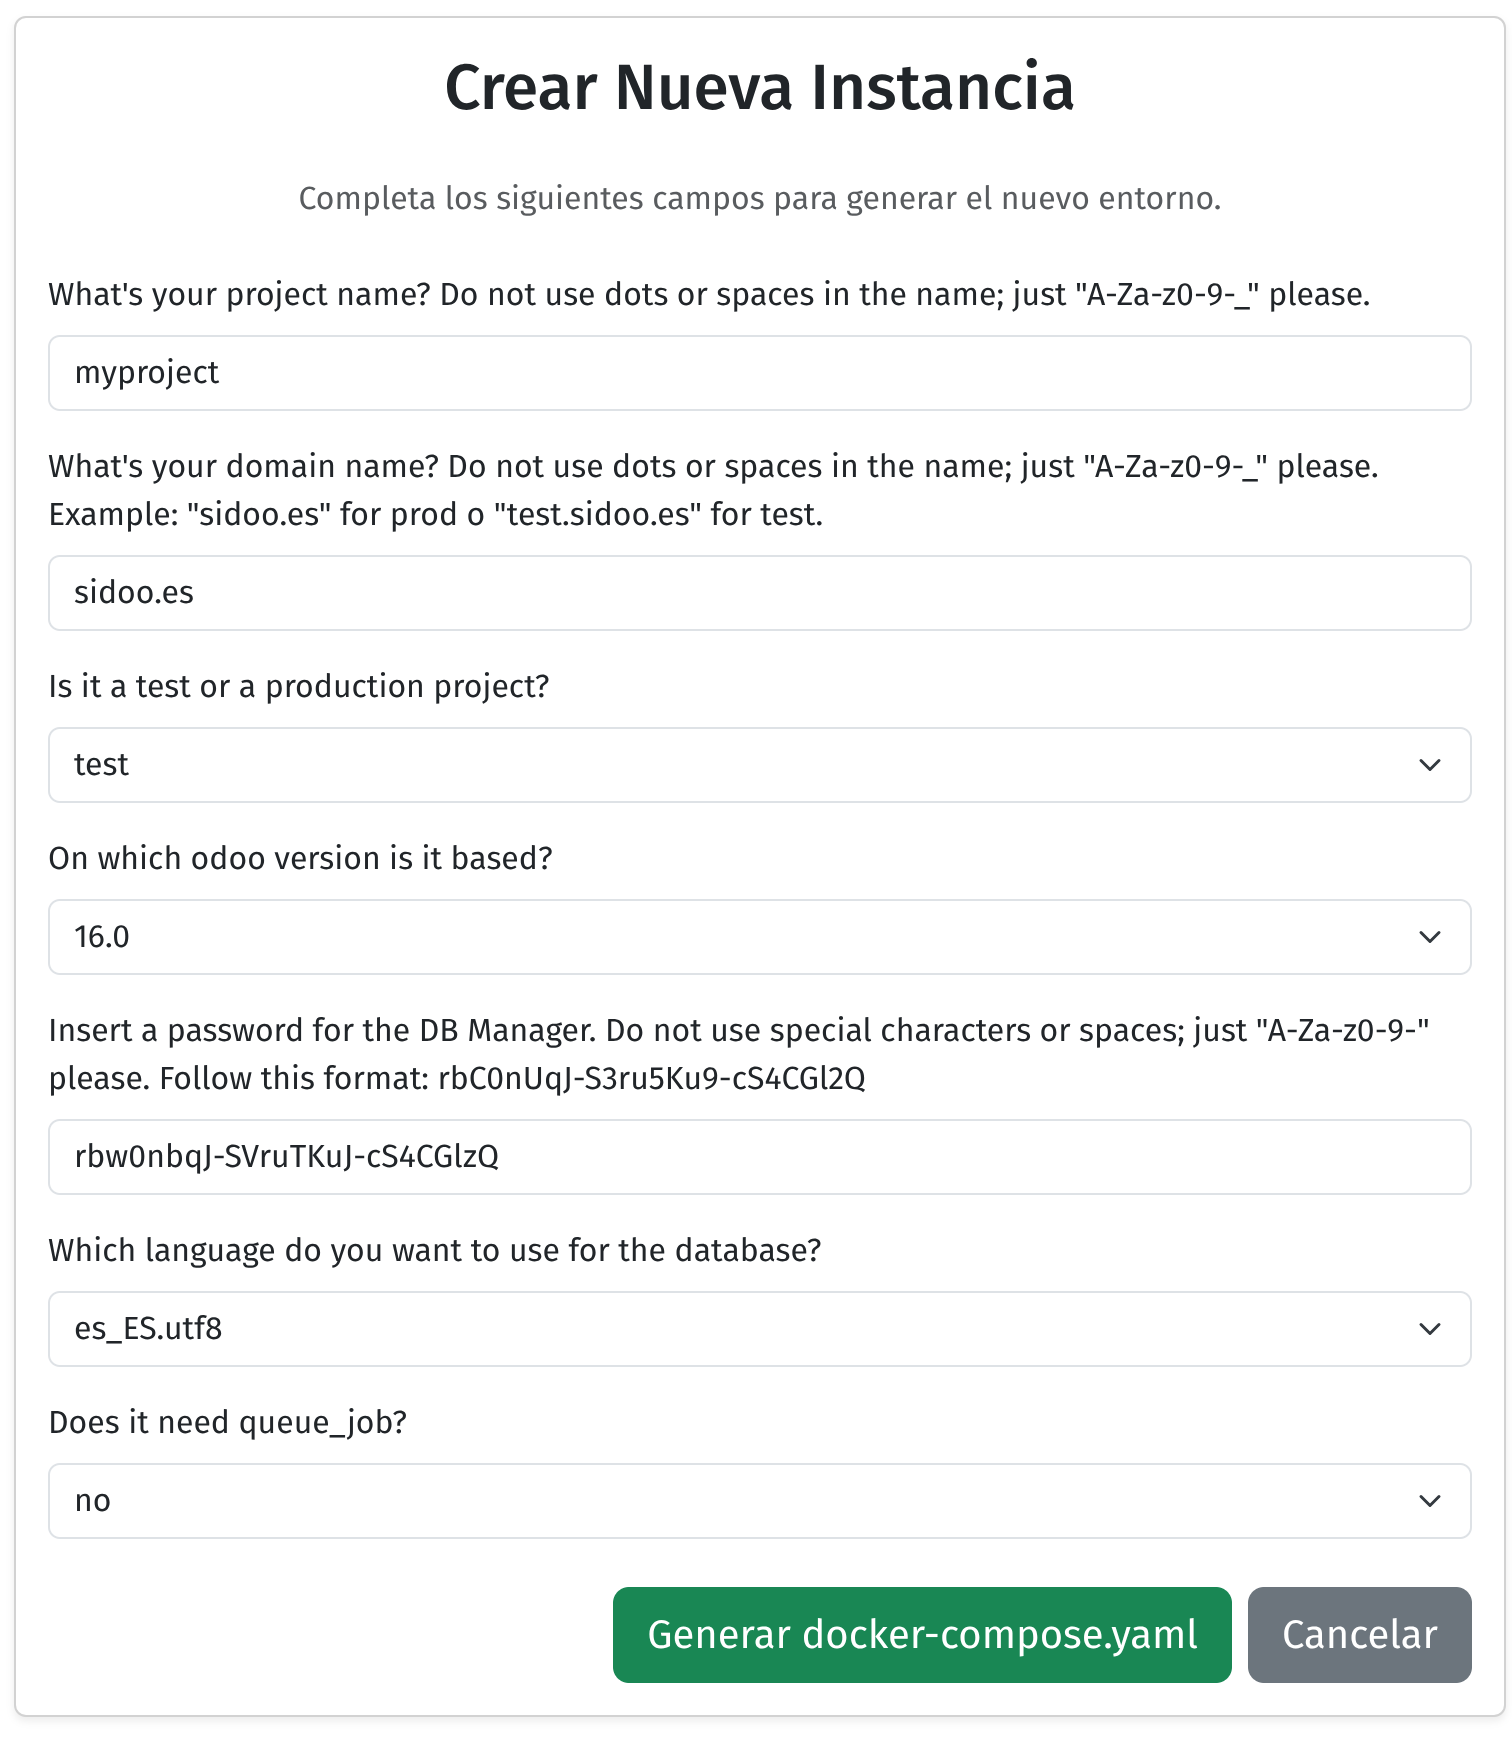The width and height of the screenshot is (1512, 1740).
Task: Click the "What's your project name?" label
Action: 708,295
